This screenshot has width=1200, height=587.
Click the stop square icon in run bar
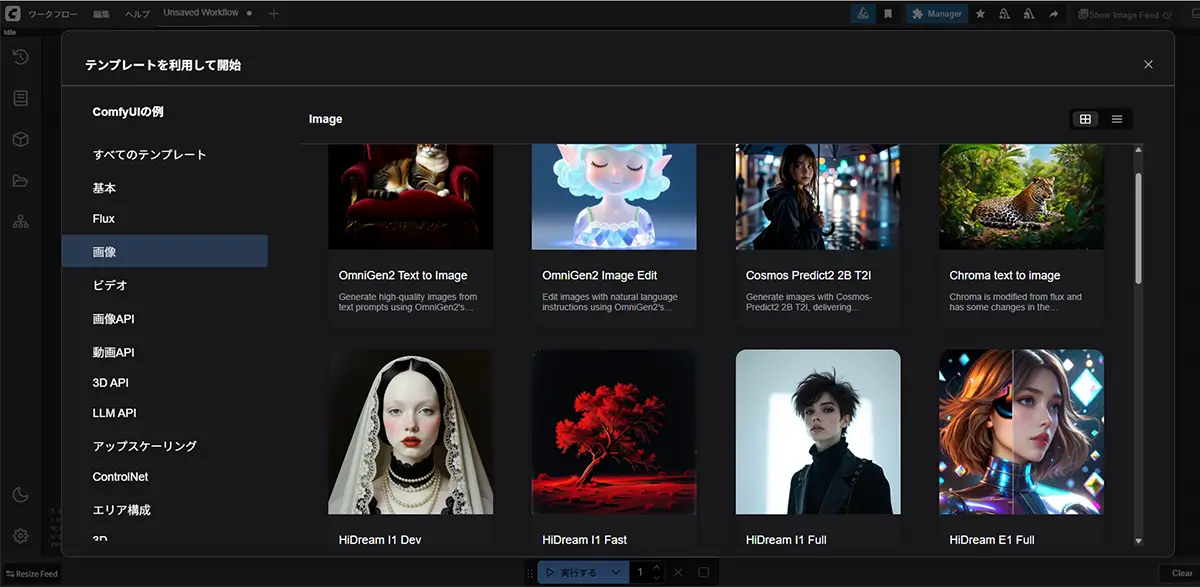703,572
